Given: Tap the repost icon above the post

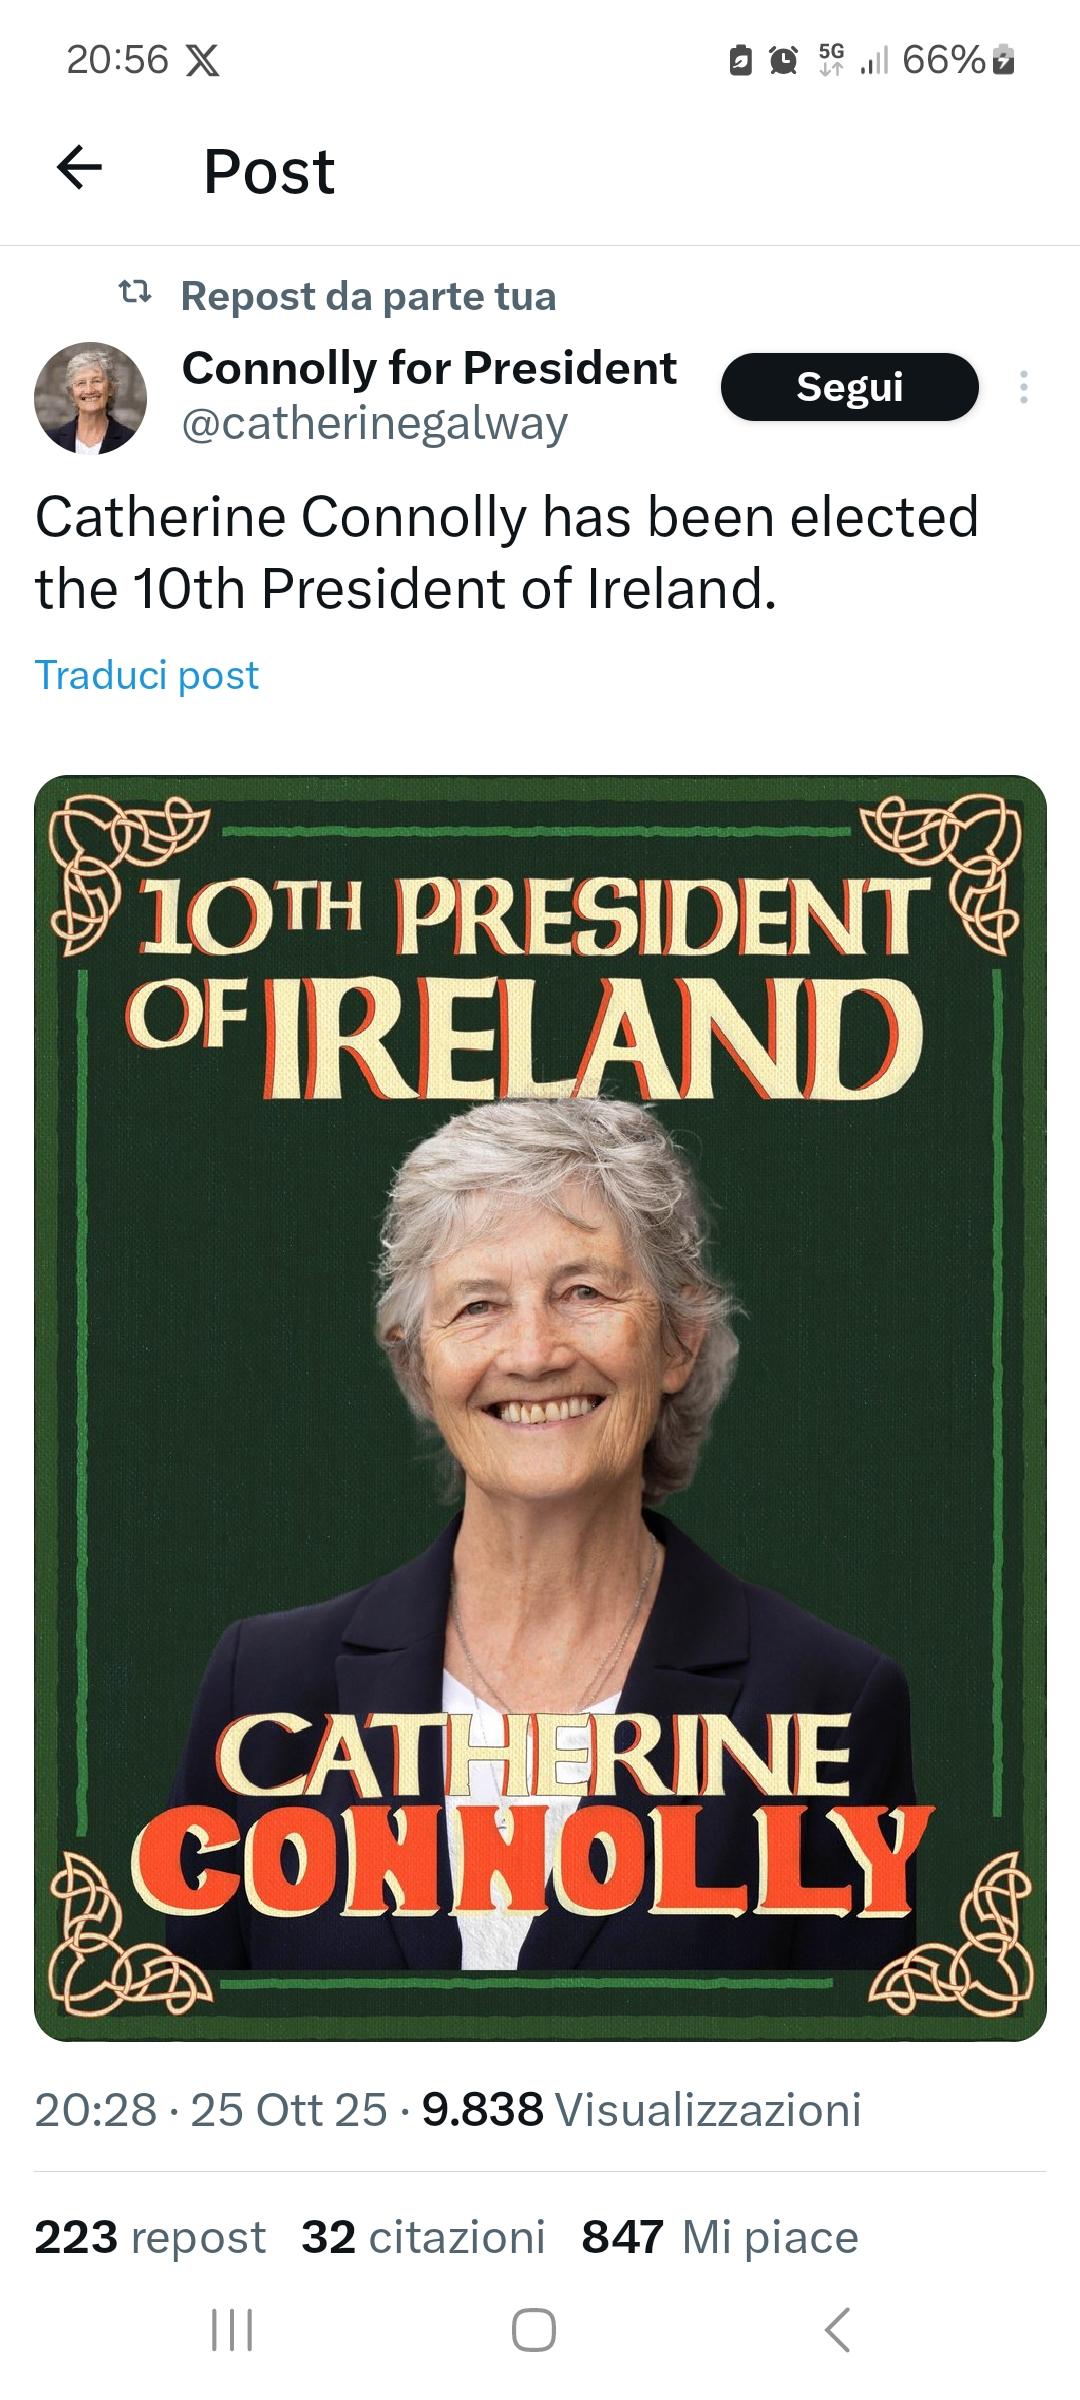Looking at the screenshot, I should pyautogui.click(x=135, y=294).
